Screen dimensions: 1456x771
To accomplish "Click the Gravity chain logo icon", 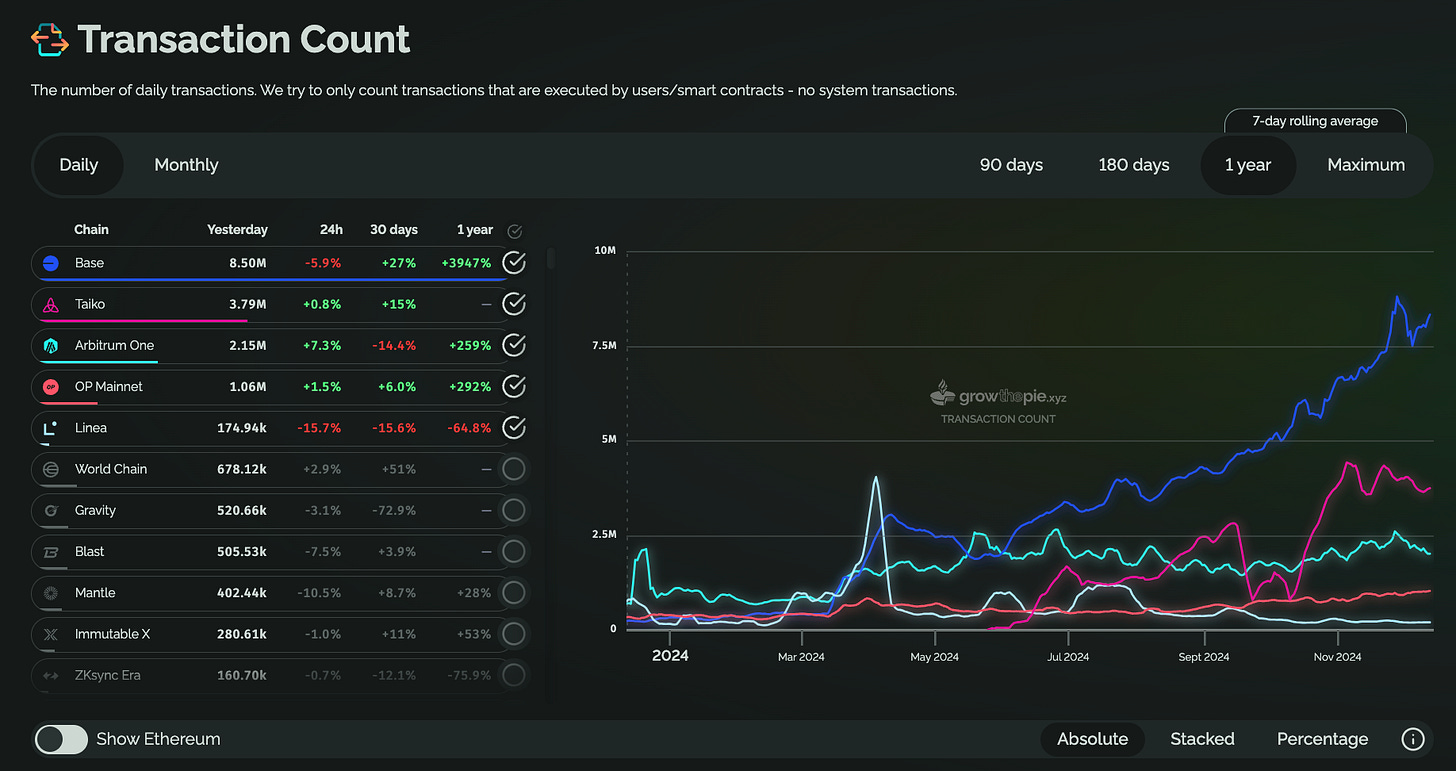I will [x=50, y=510].
